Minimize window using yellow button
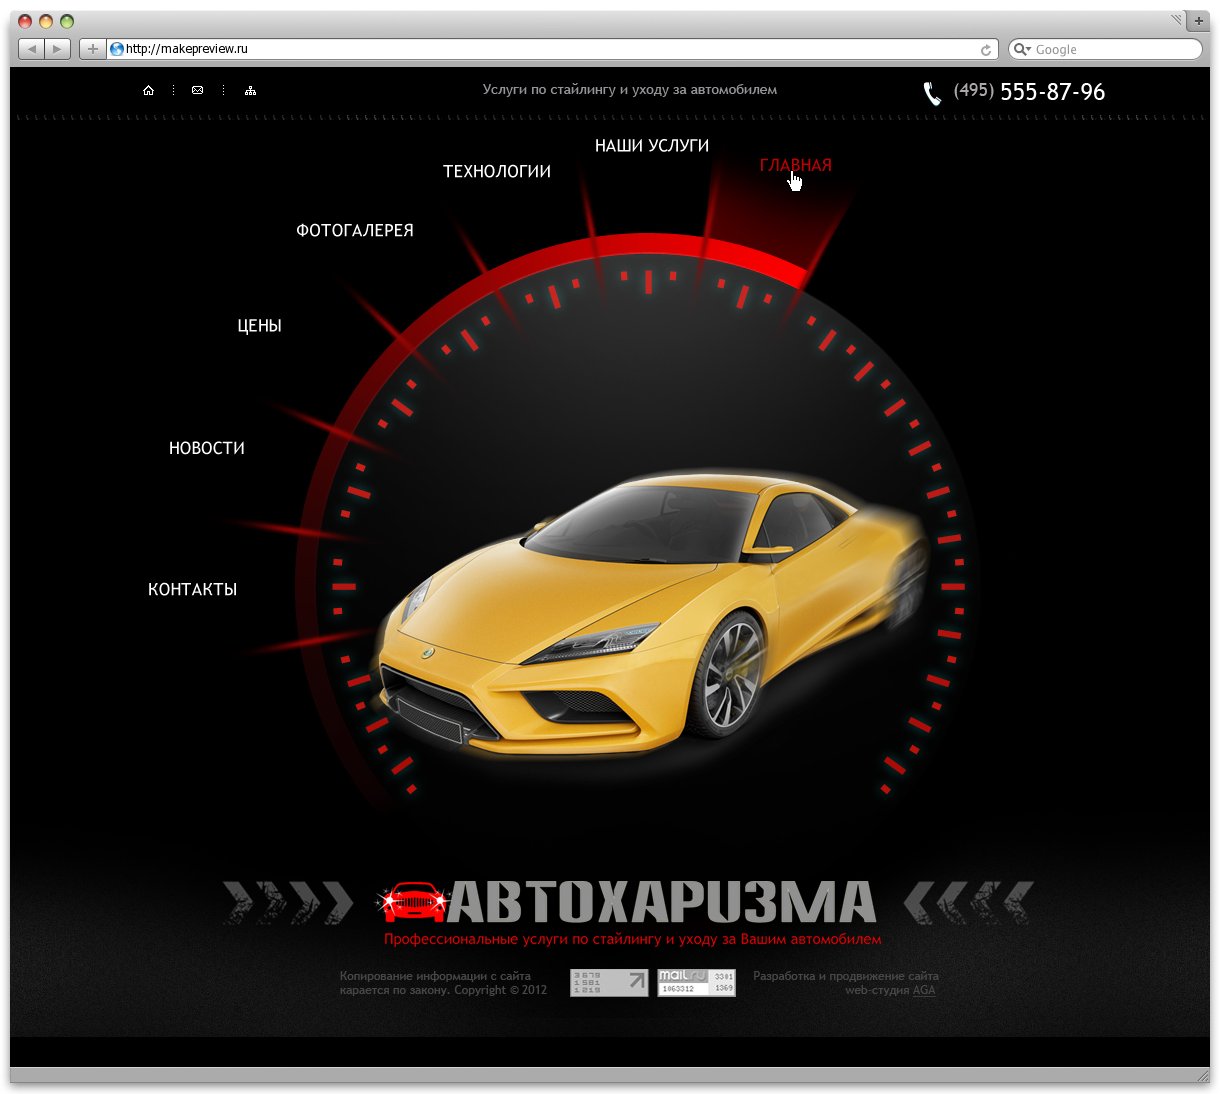Viewport: 1220px width, 1094px height. coord(46,21)
